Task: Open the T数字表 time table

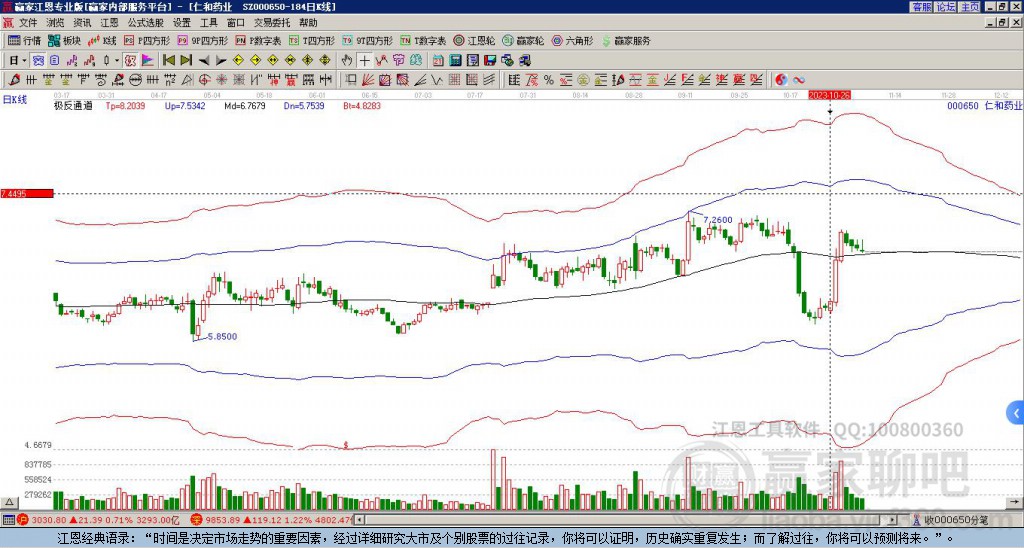Action: click(423, 40)
